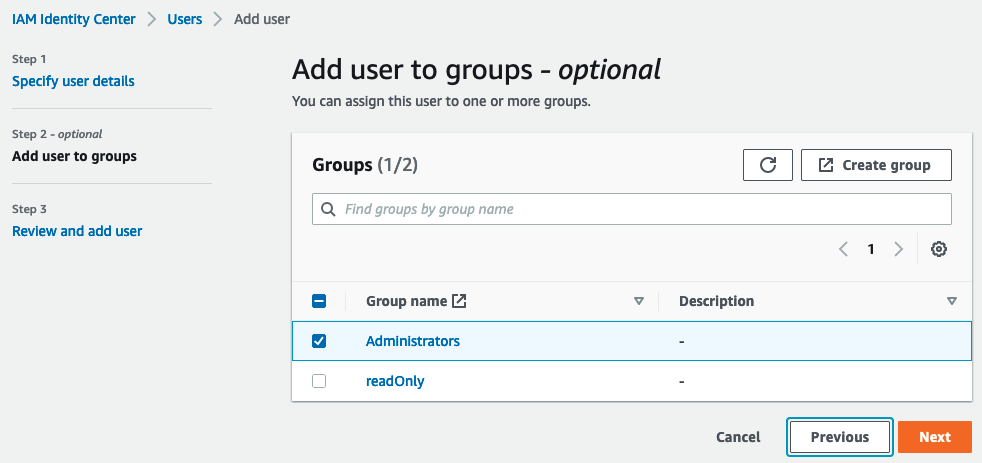Go to Specify user details step
Viewport: 982px width, 463px height.
click(x=73, y=81)
